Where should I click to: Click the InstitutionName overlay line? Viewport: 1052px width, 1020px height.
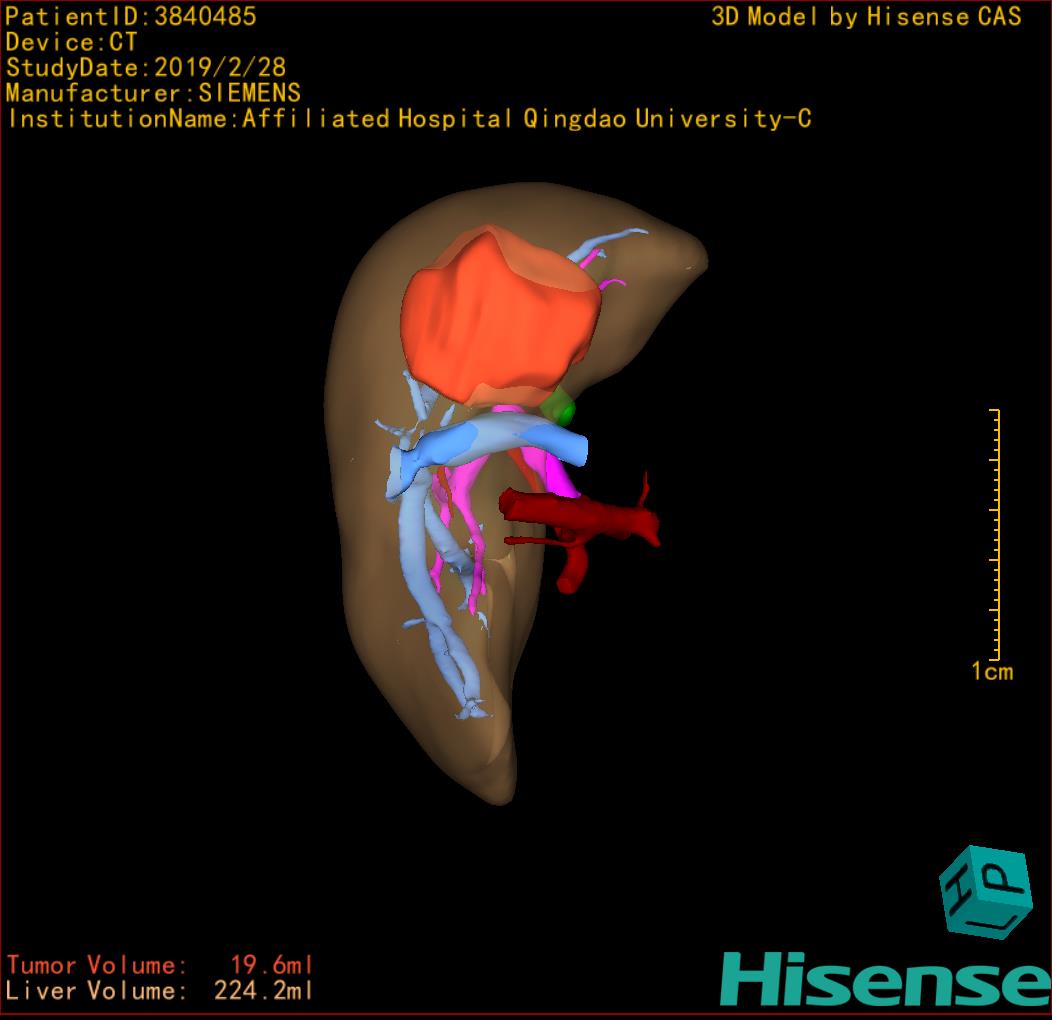pos(408,119)
